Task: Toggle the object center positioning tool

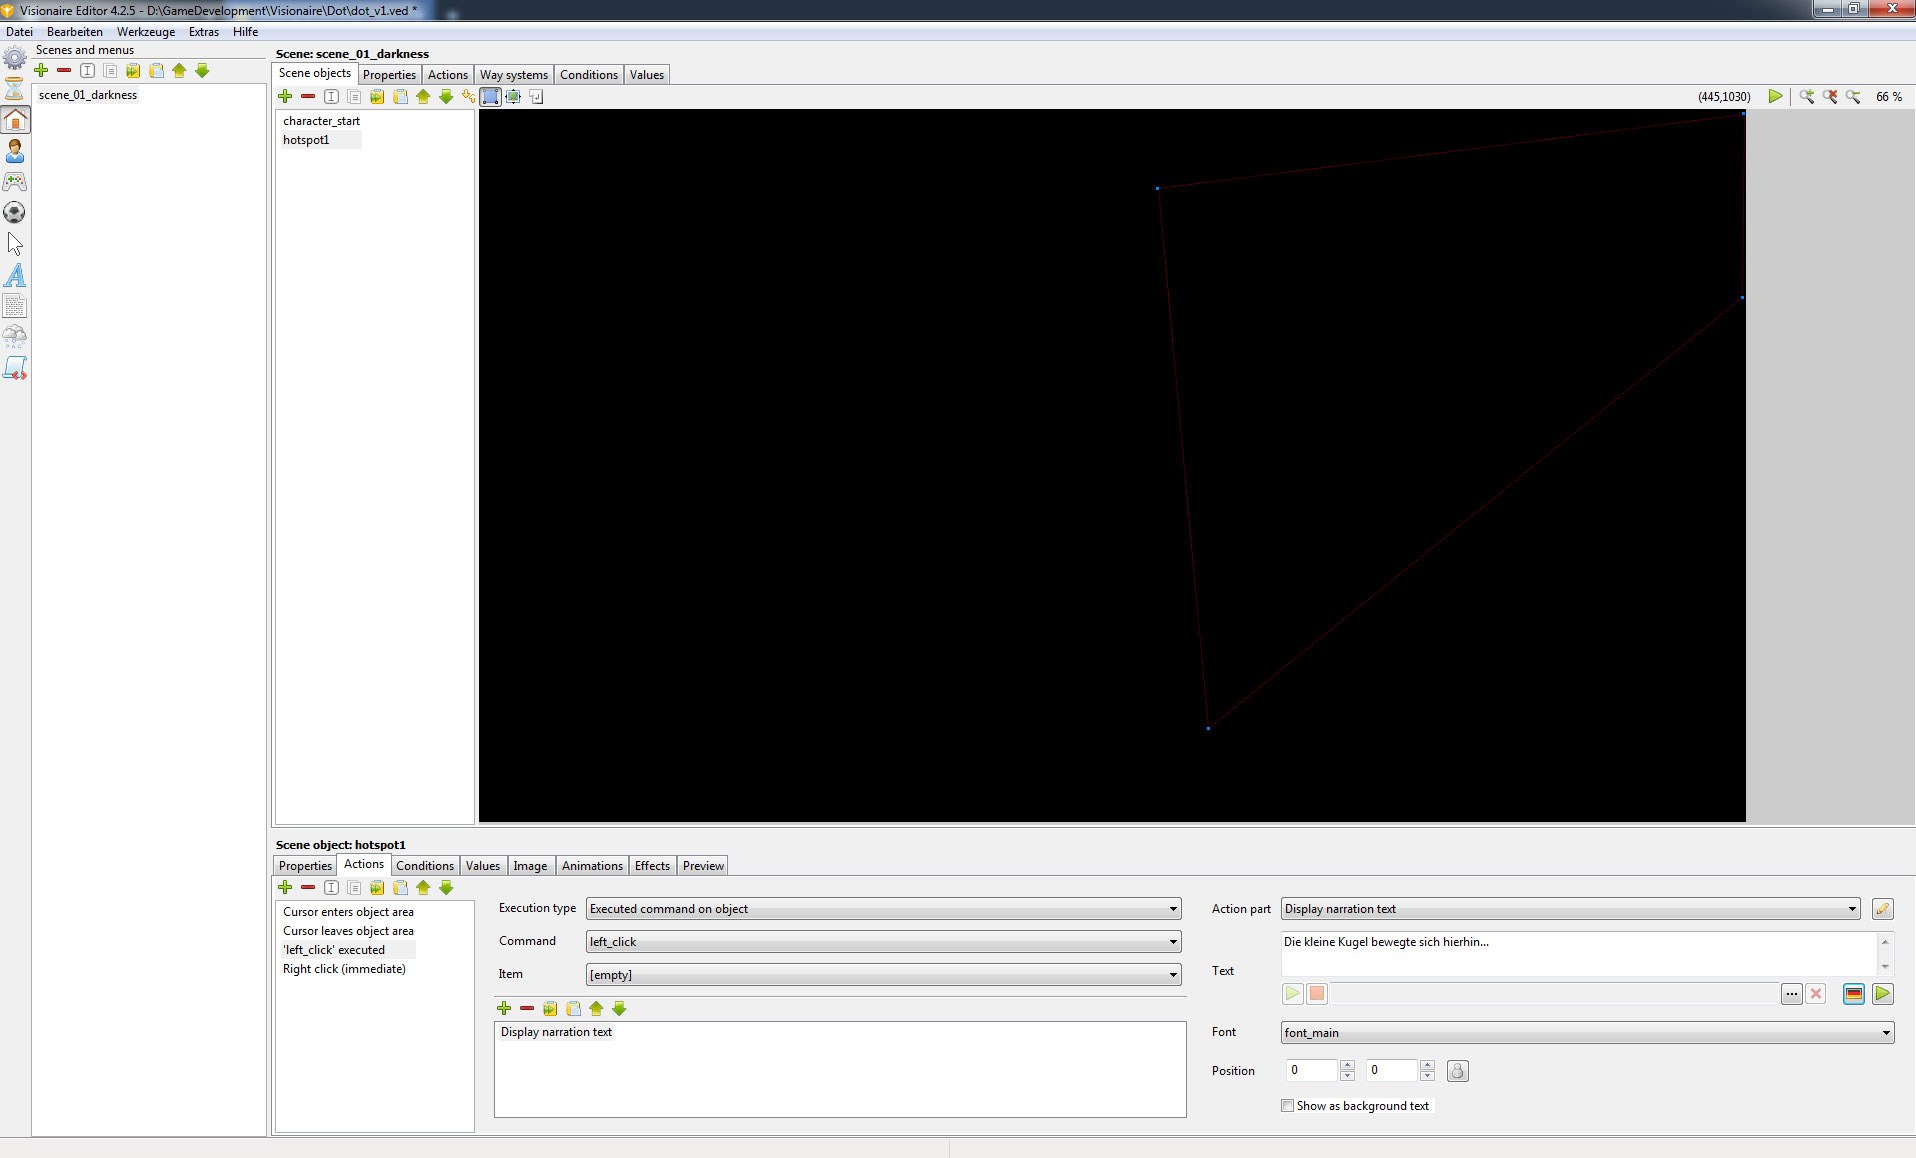Action: [x=513, y=96]
